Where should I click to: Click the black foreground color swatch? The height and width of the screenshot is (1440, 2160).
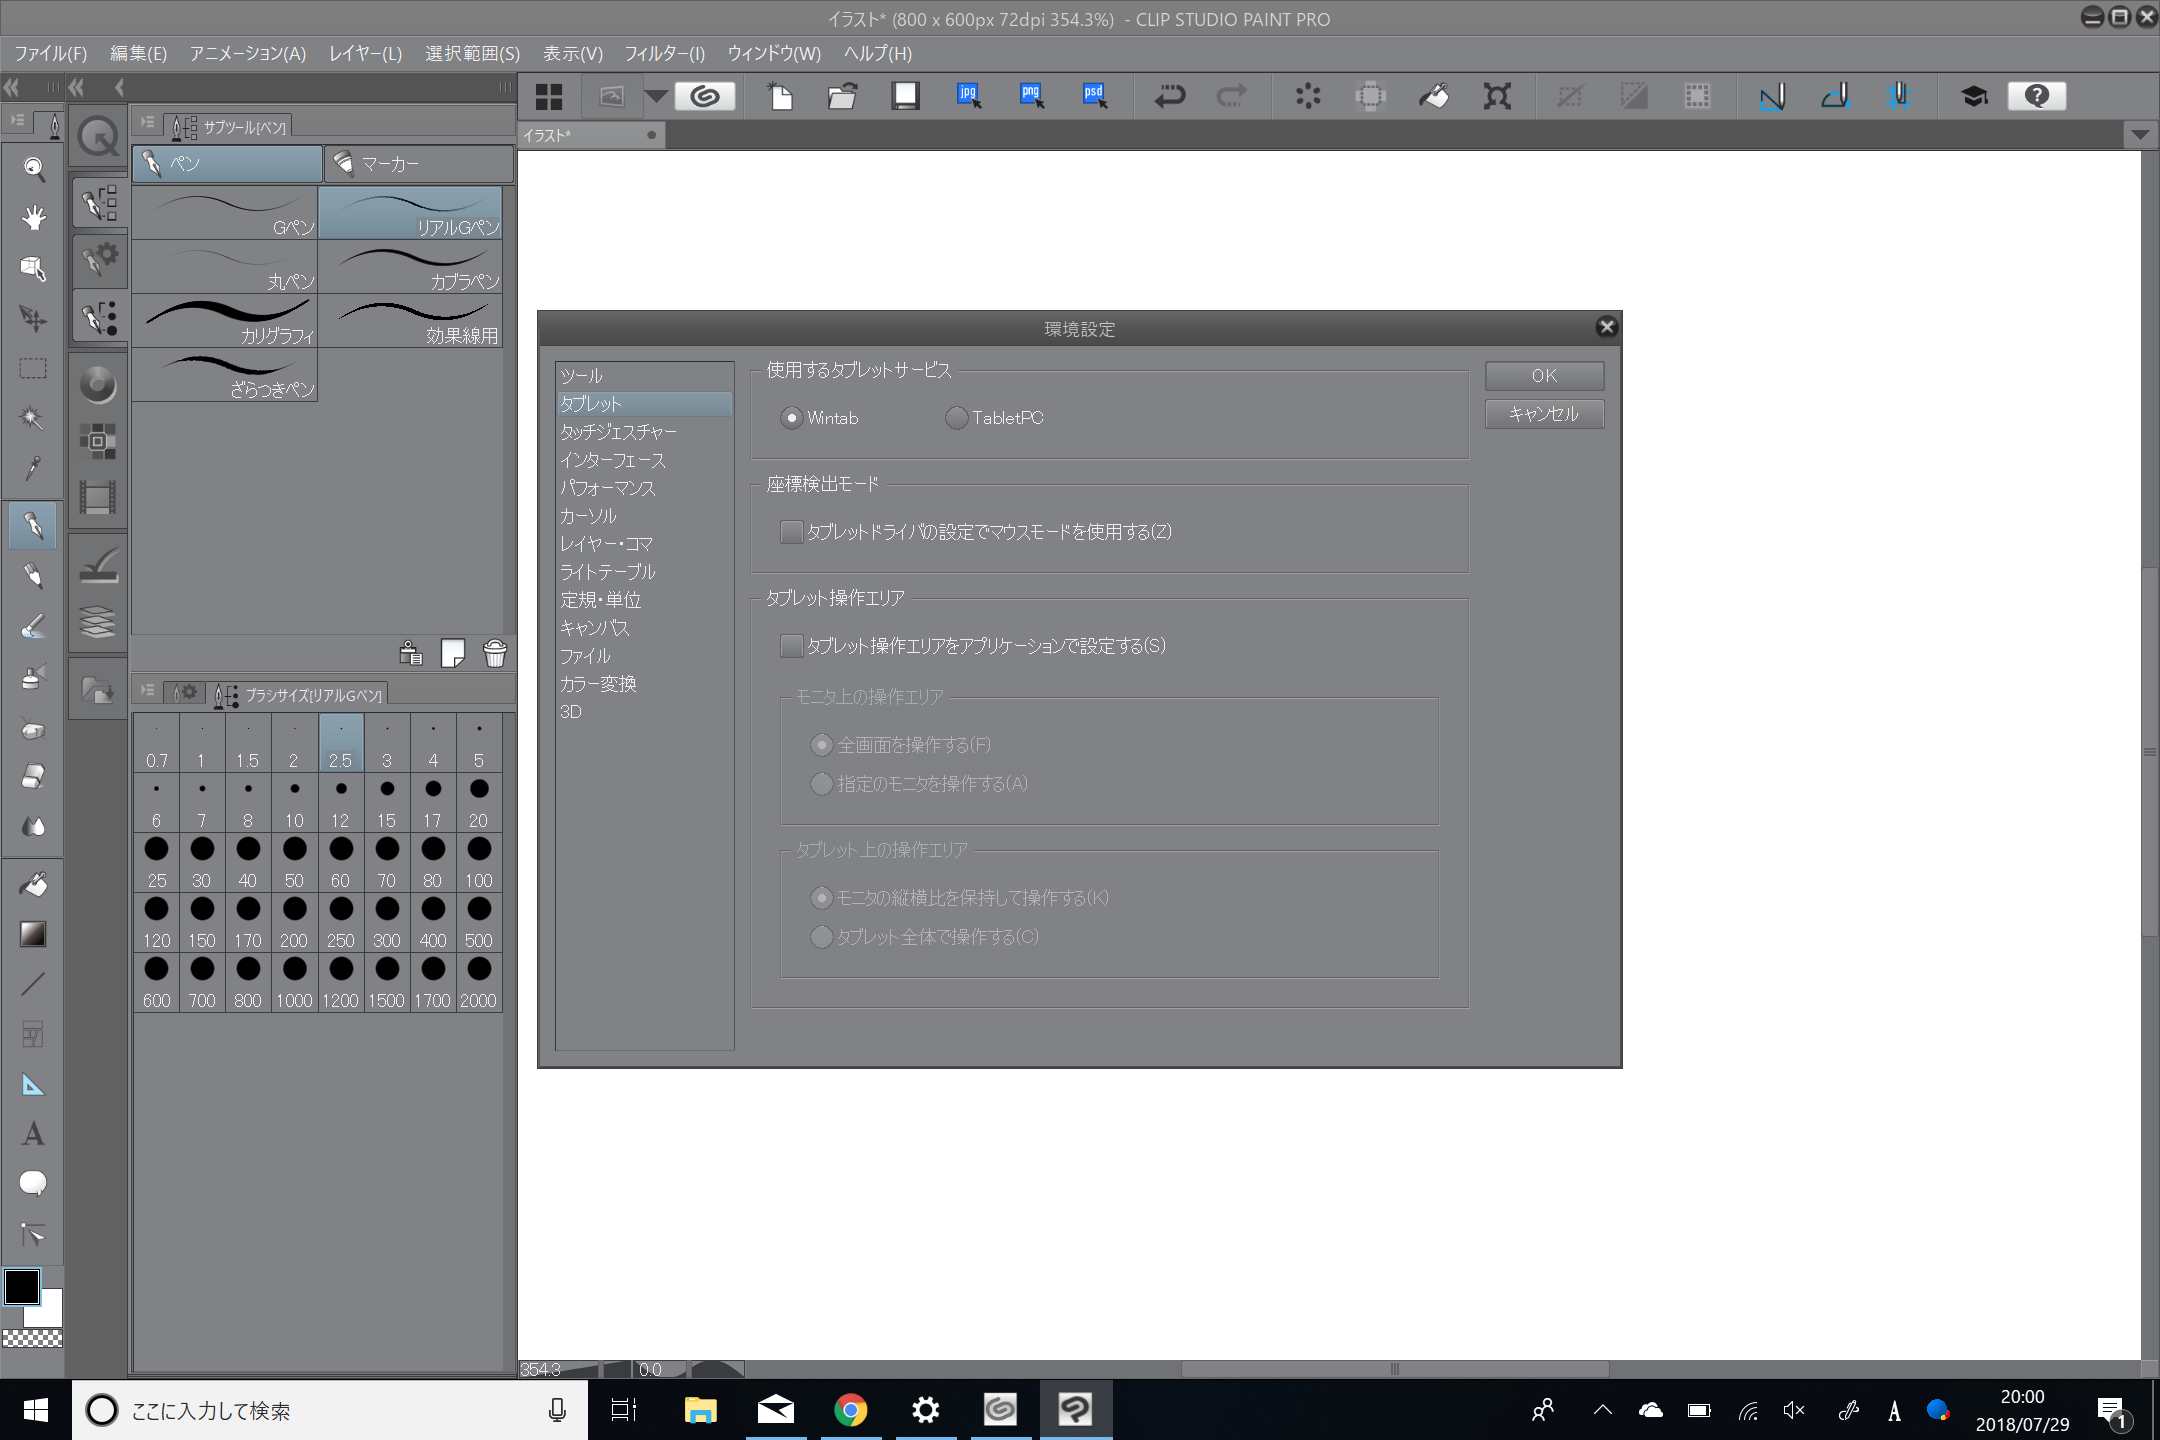(22, 1287)
